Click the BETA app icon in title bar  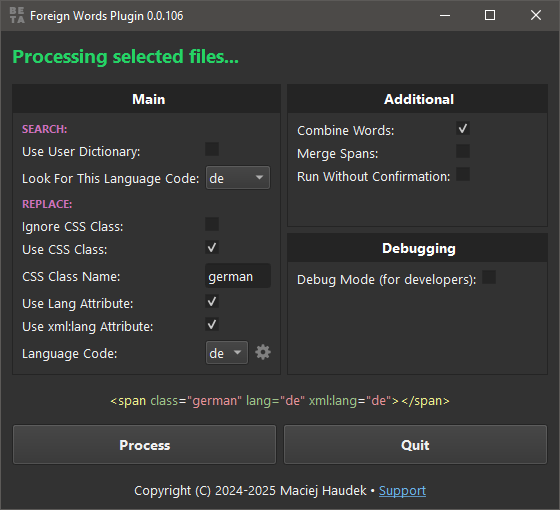click(17, 15)
